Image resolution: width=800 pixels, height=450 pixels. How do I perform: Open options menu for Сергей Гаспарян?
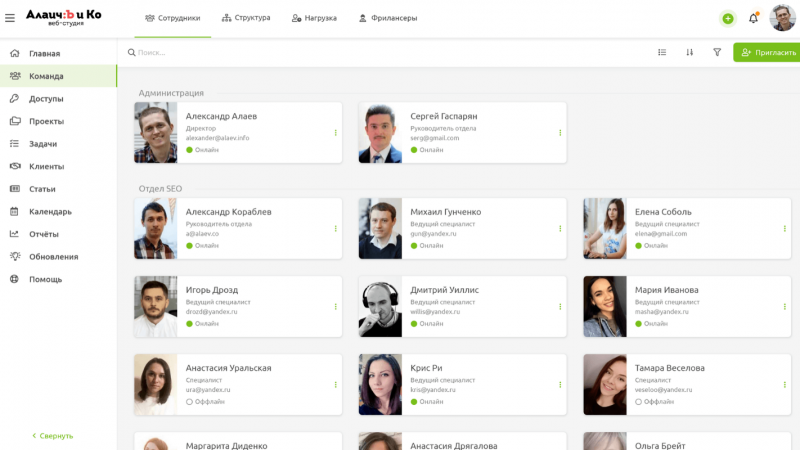click(x=560, y=132)
